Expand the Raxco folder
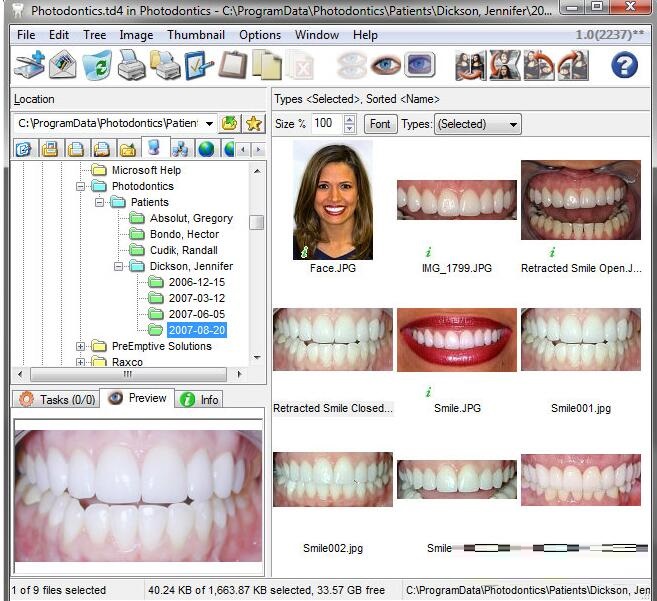657x601 pixels. (80, 362)
